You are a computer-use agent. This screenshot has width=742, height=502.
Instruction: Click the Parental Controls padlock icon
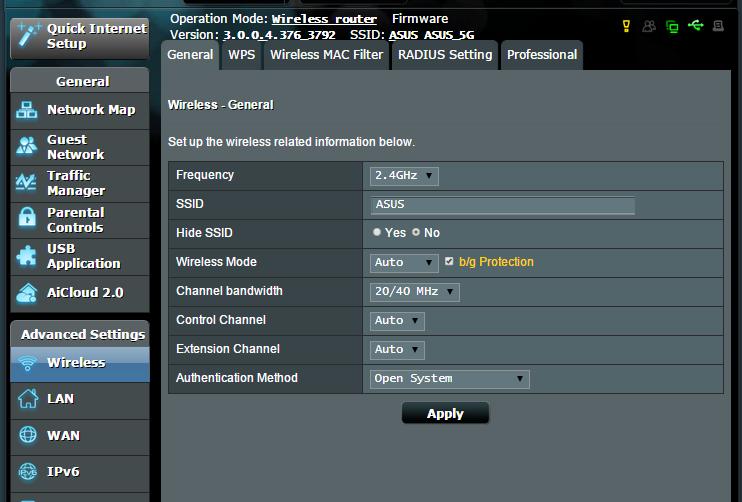(27, 218)
